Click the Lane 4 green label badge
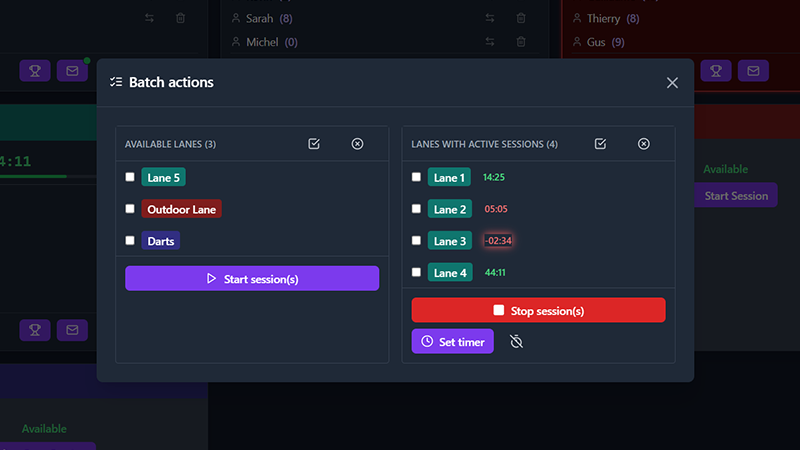The image size is (800, 450). point(449,273)
